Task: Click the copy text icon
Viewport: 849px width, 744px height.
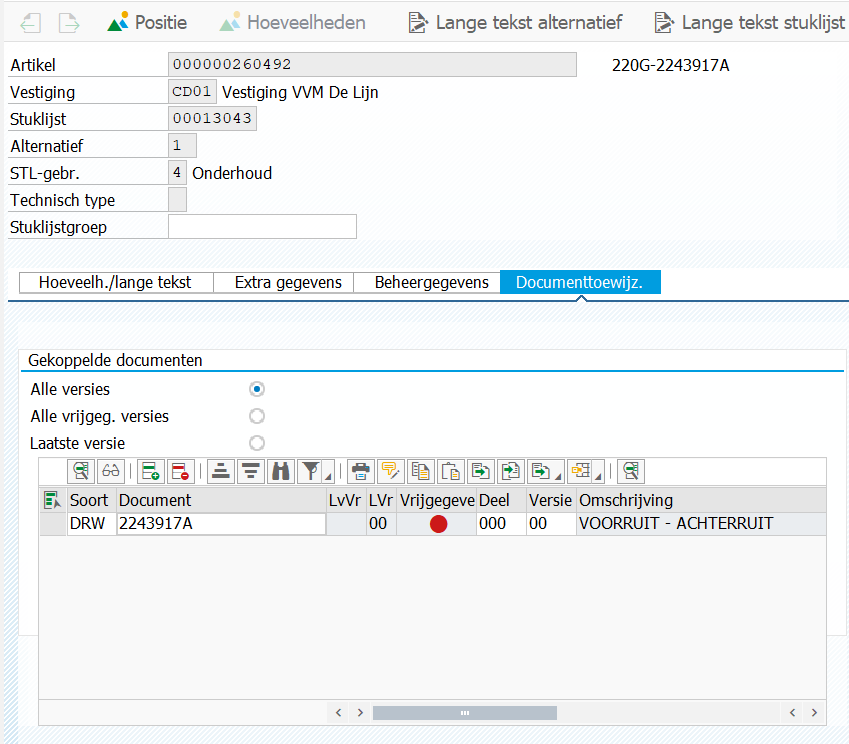Action: coord(421,471)
